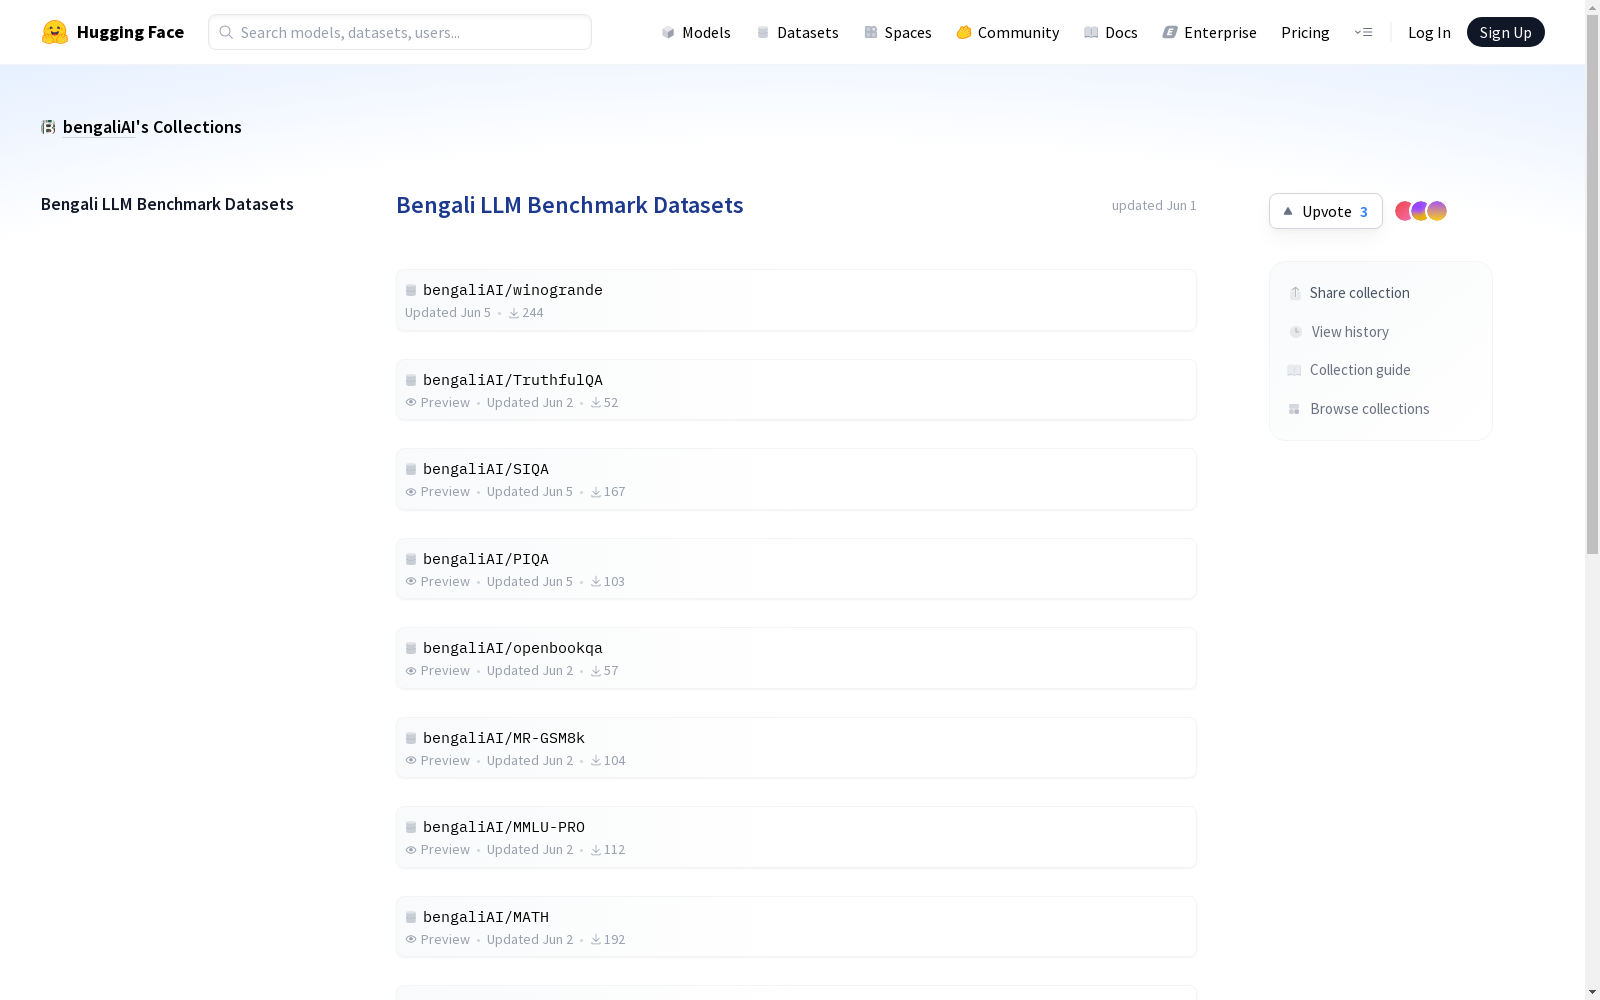Click the upvote count 3
The height and width of the screenshot is (1000, 1600).
click(1363, 212)
